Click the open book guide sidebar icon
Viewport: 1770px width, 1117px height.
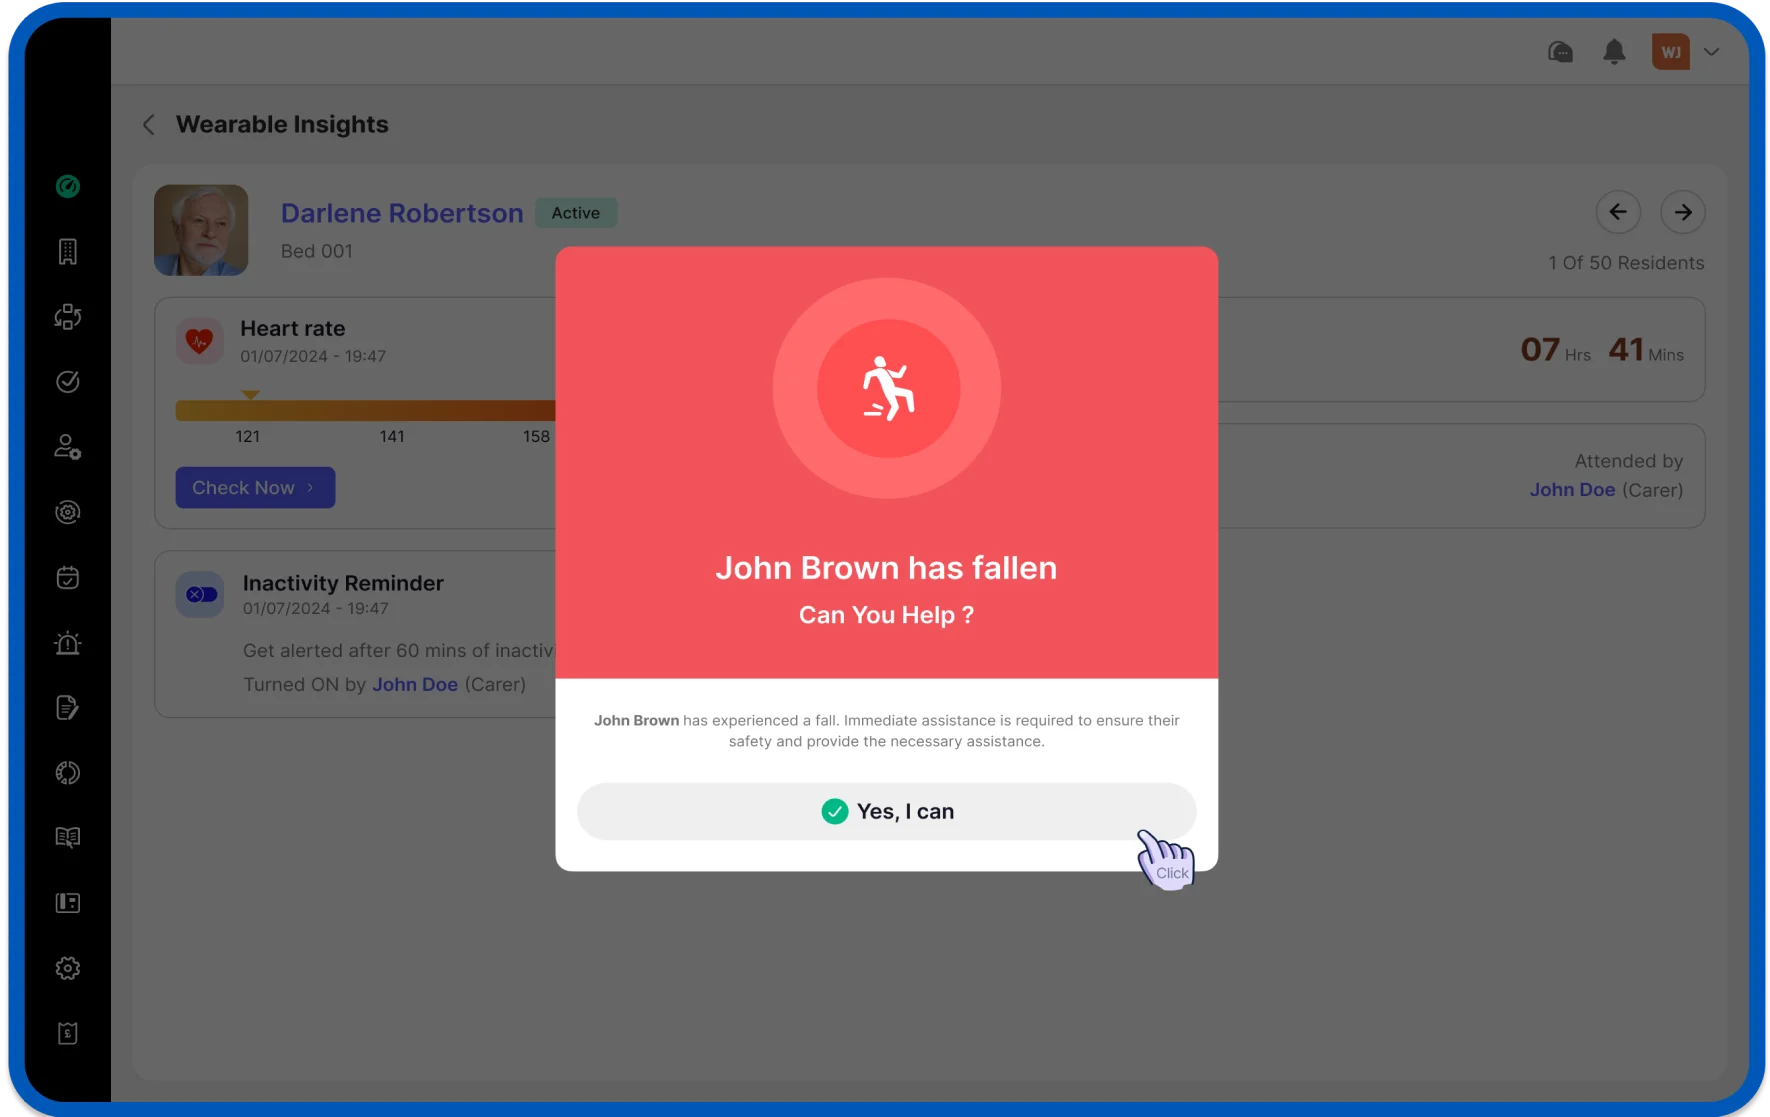pyautogui.click(x=68, y=838)
